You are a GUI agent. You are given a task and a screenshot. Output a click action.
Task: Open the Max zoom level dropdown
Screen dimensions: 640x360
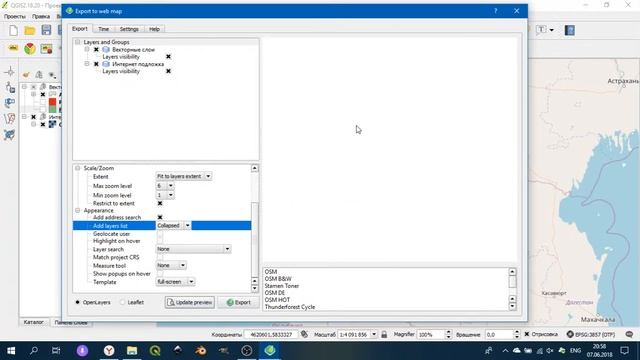coord(165,186)
